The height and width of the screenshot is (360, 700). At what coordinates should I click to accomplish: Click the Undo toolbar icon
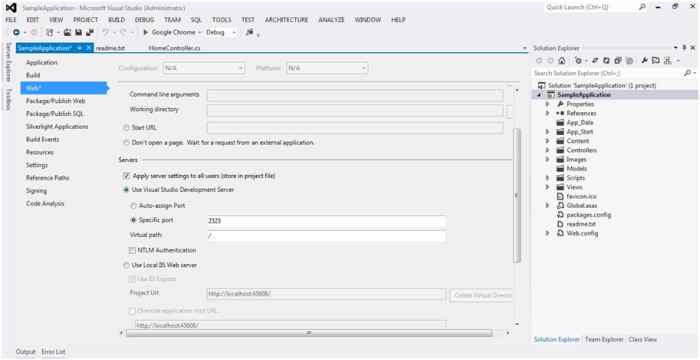click(x=105, y=32)
